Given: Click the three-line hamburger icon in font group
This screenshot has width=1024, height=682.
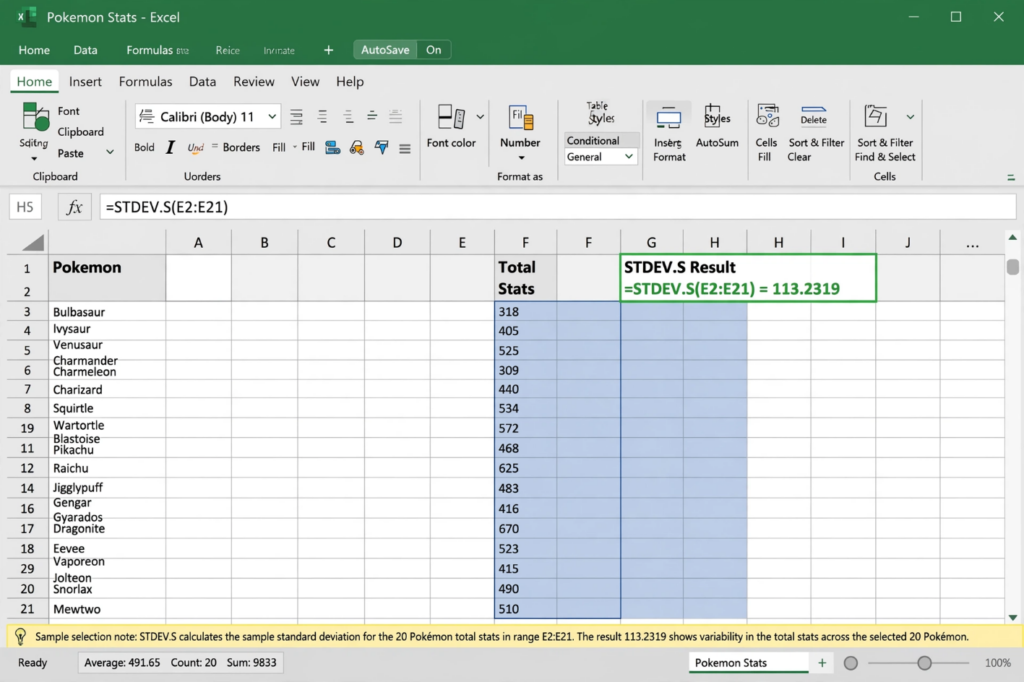Looking at the screenshot, I should pos(405,149).
